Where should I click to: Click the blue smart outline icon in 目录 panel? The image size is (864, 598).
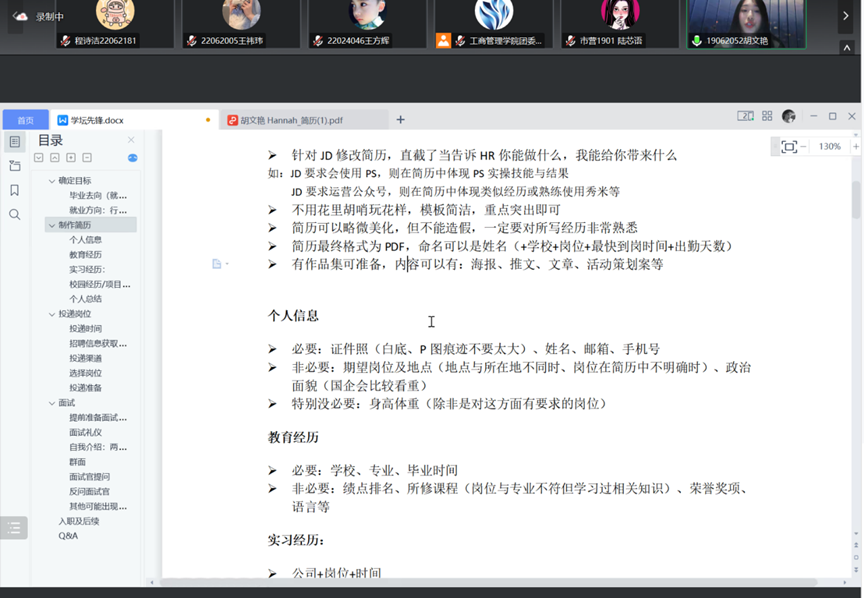tap(132, 158)
